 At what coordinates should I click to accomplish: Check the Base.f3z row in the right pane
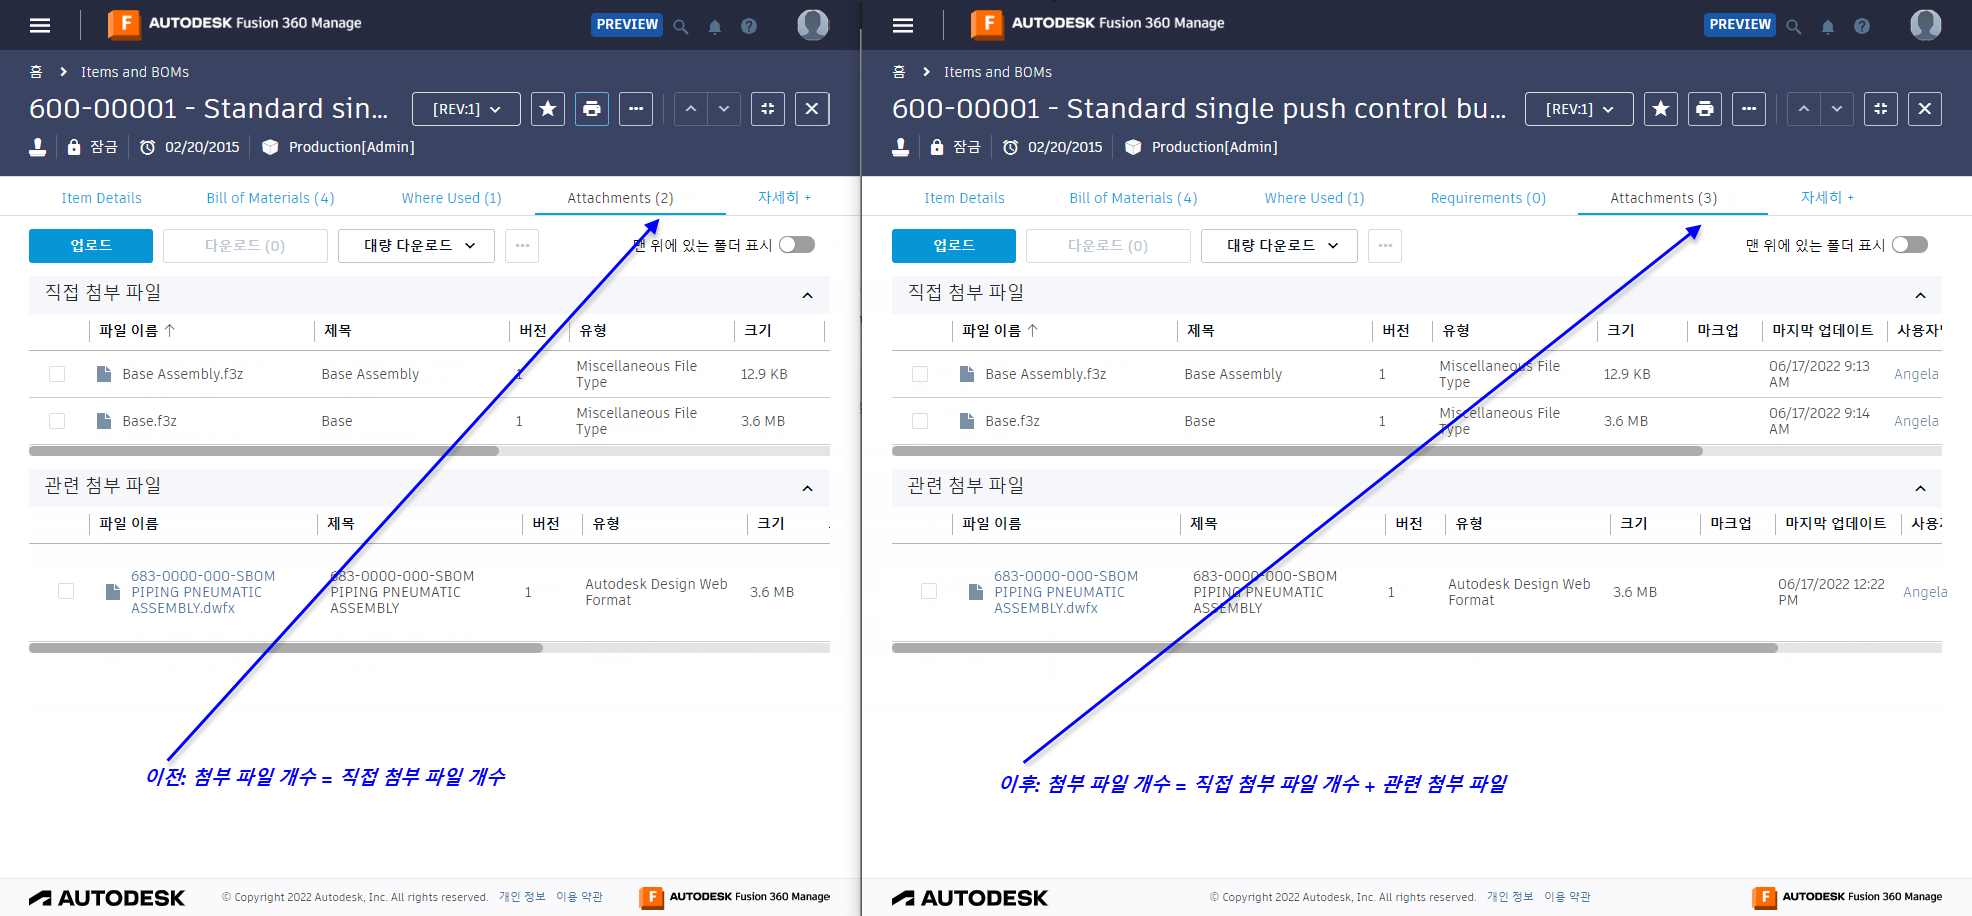click(x=920, y=421)
